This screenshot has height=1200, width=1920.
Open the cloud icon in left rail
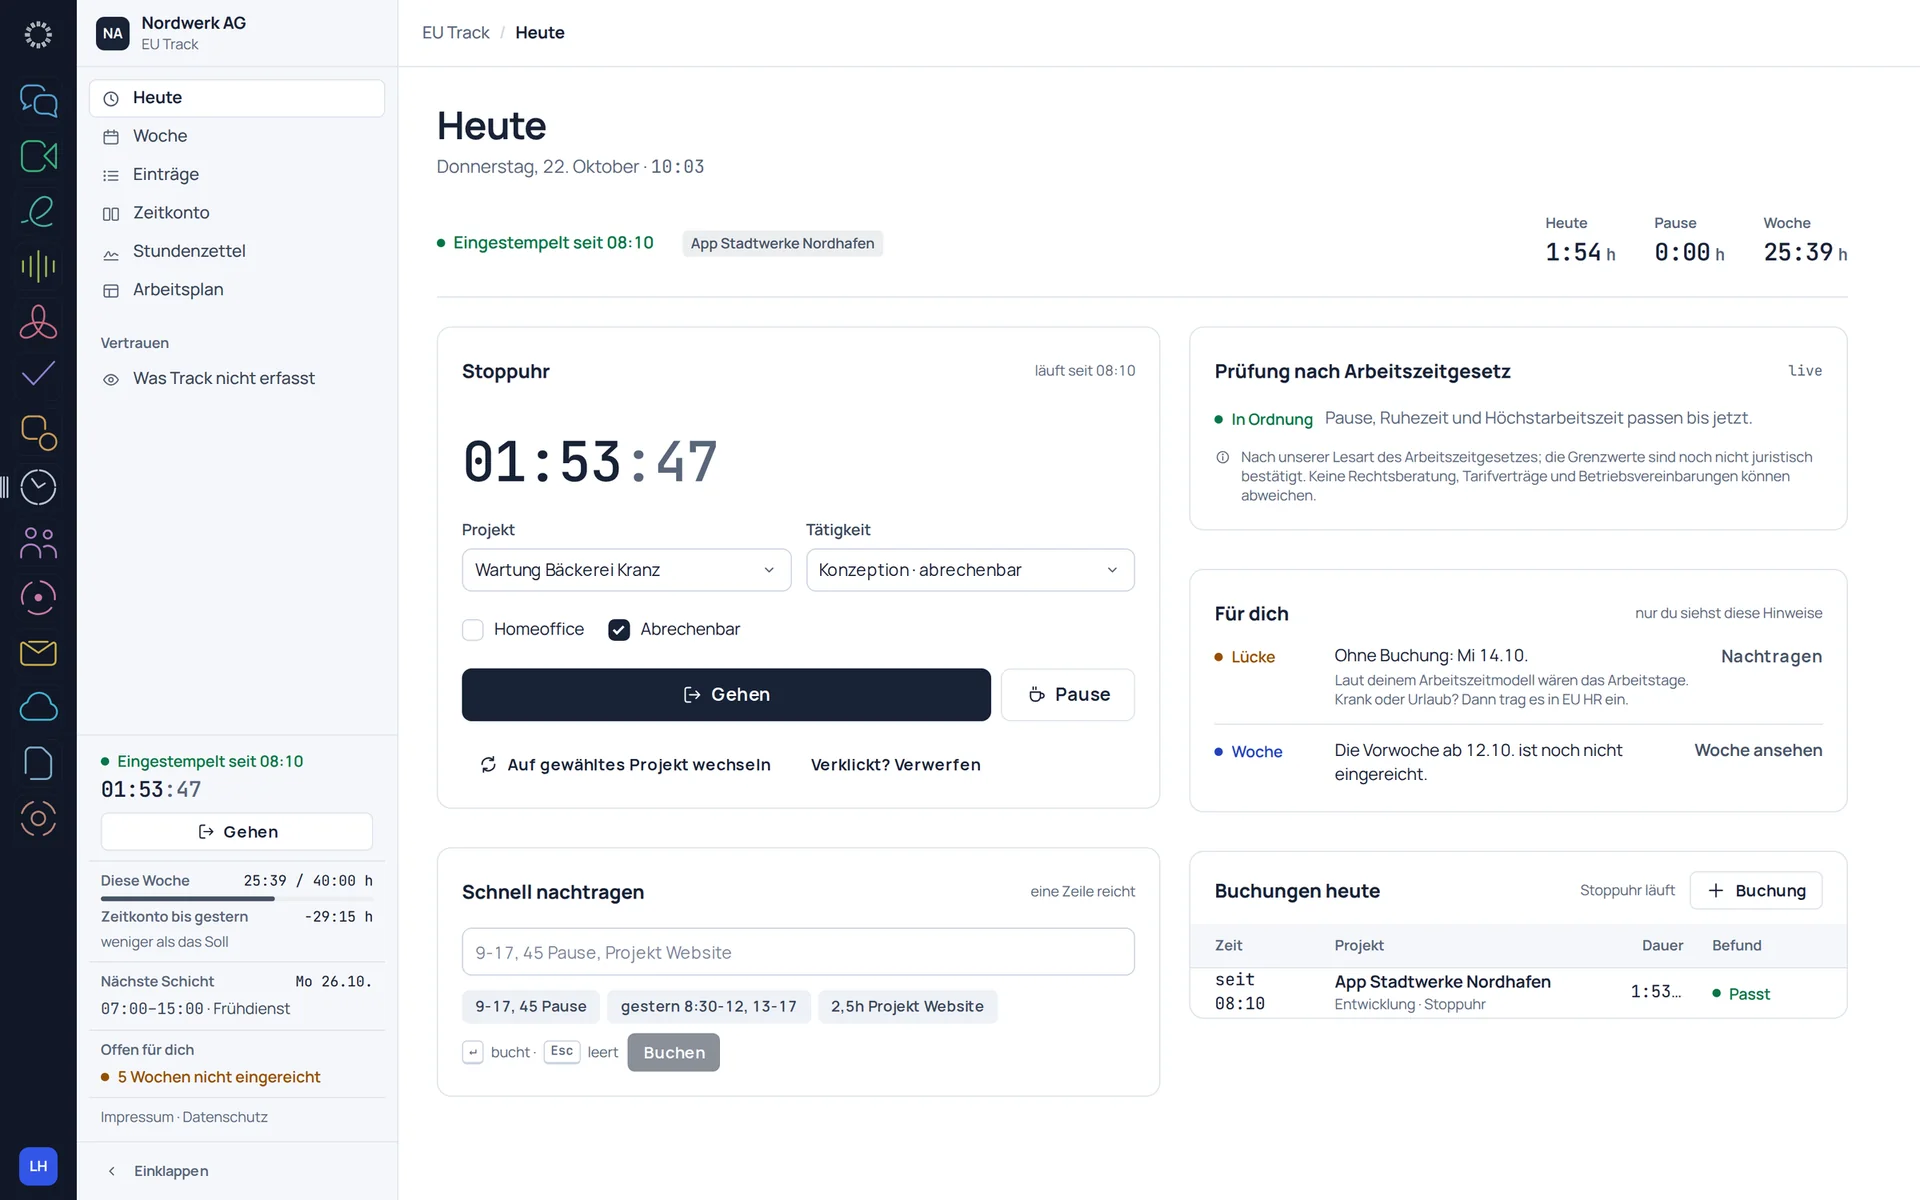38,708
